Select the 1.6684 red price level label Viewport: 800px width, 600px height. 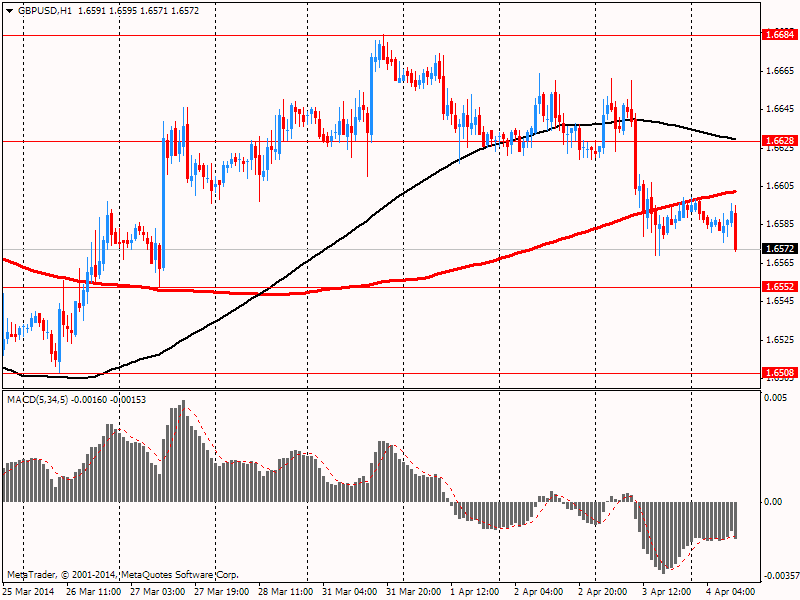[779, 35]
